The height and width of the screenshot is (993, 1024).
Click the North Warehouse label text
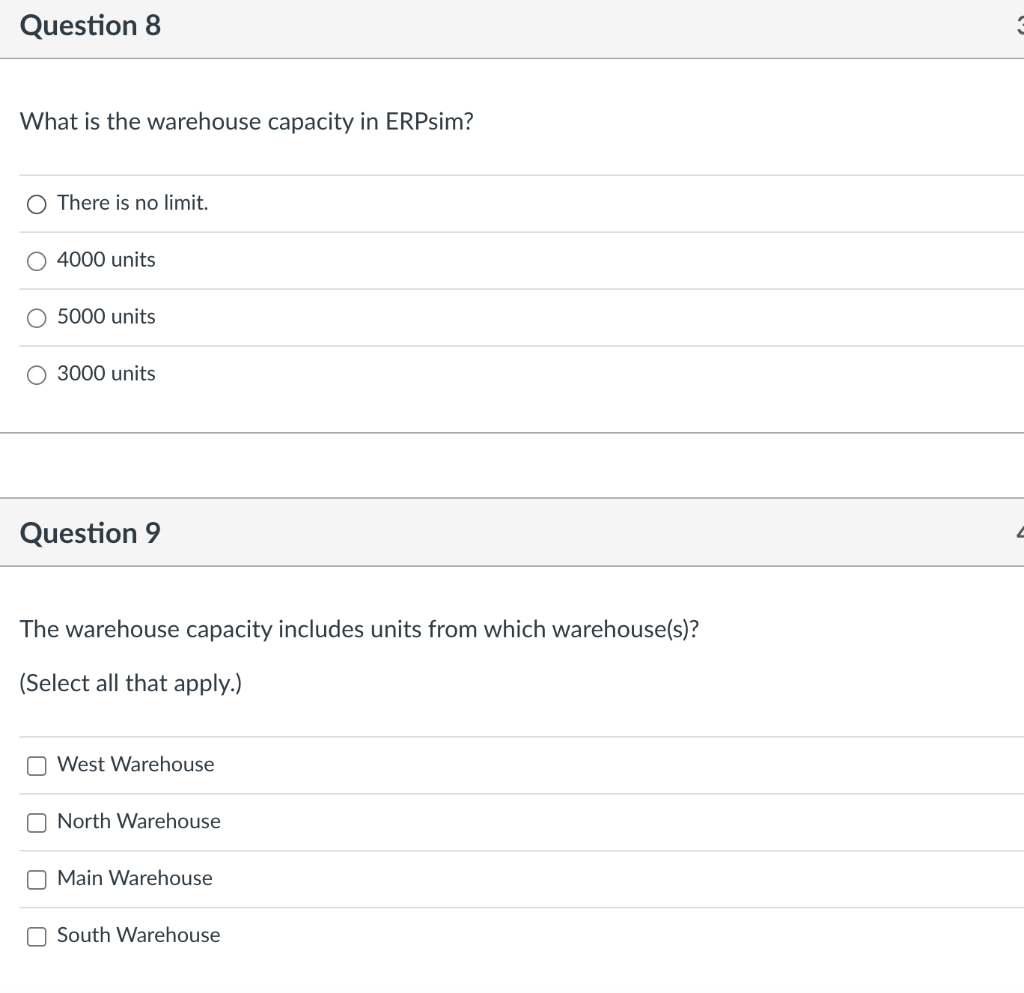coord(138,821)
